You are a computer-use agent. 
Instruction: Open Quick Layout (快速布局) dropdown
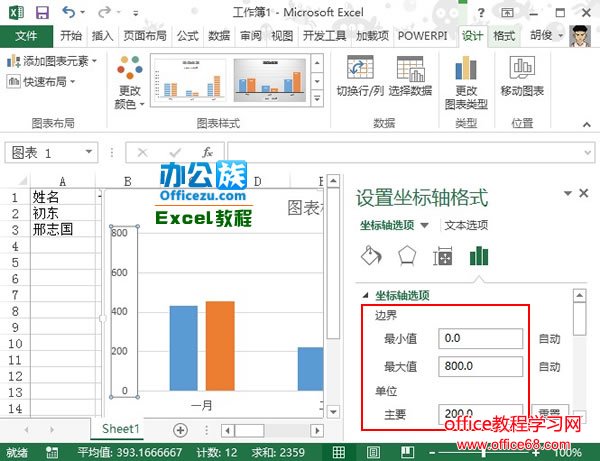point(41,81)
